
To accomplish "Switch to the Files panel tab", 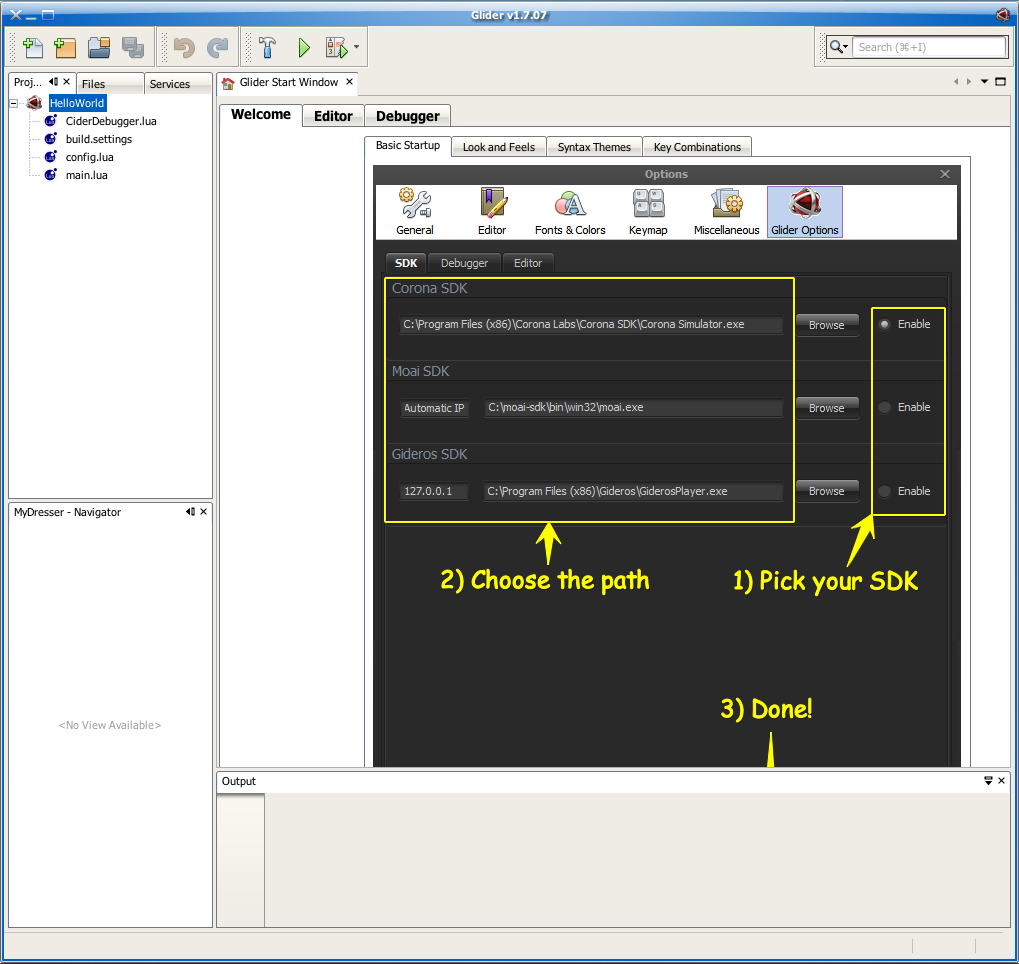I will pyautogui.click(x=93, y=84).
